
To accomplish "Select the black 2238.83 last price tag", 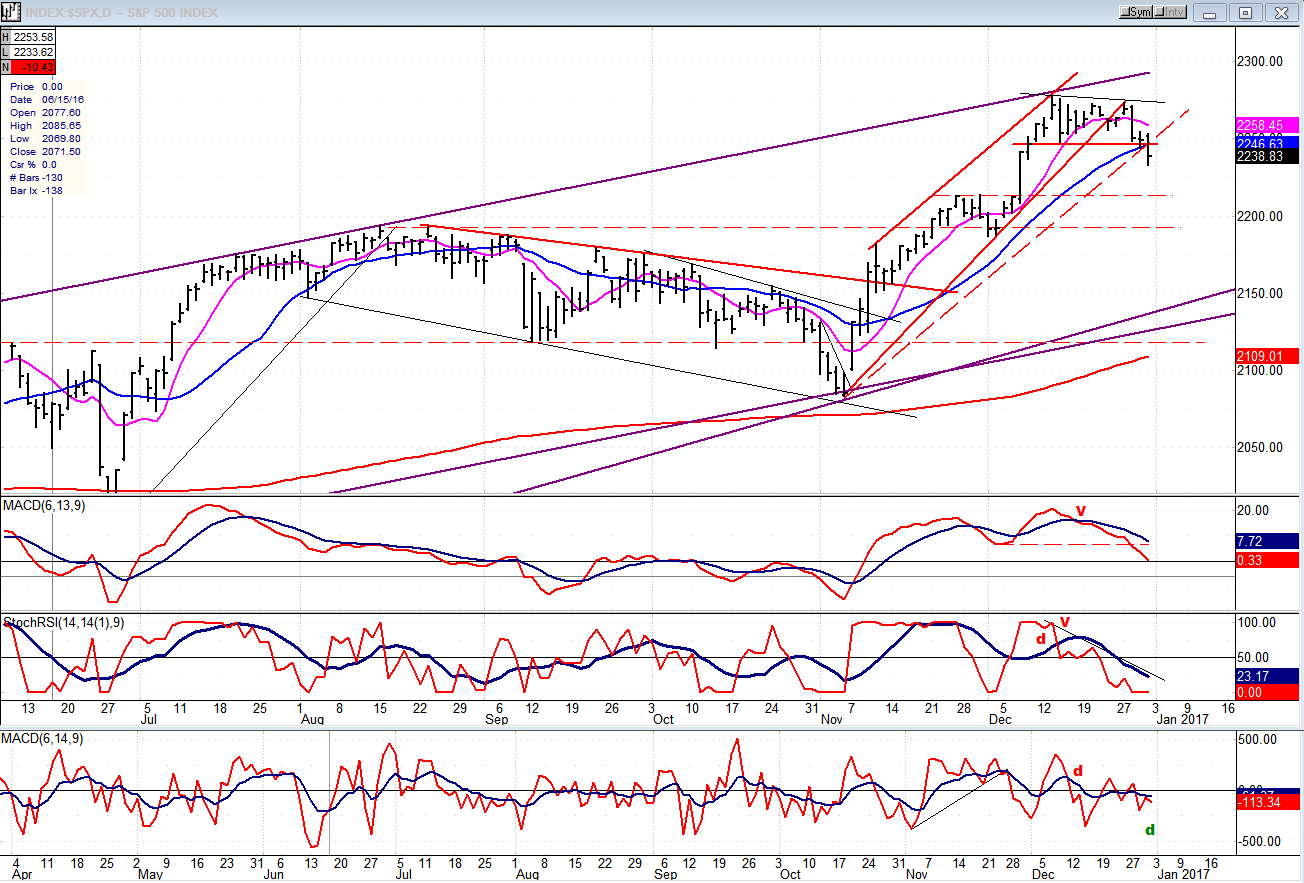I will [x=1266, y=156].
